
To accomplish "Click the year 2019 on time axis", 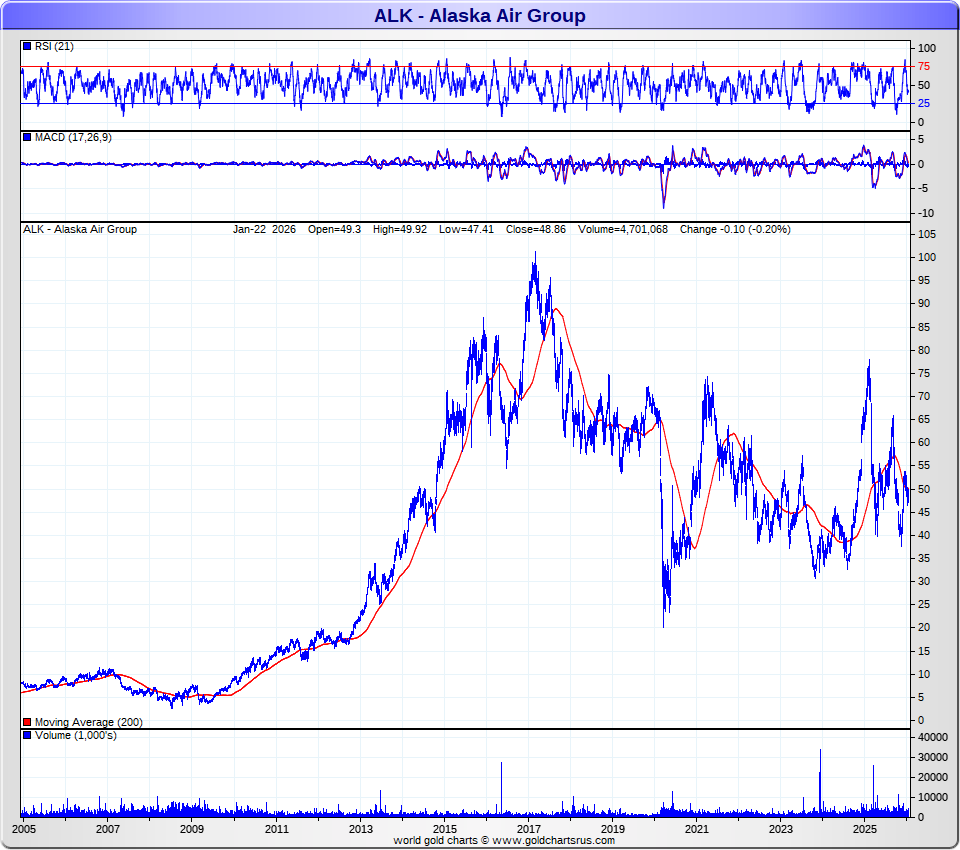I will point(613,829).
